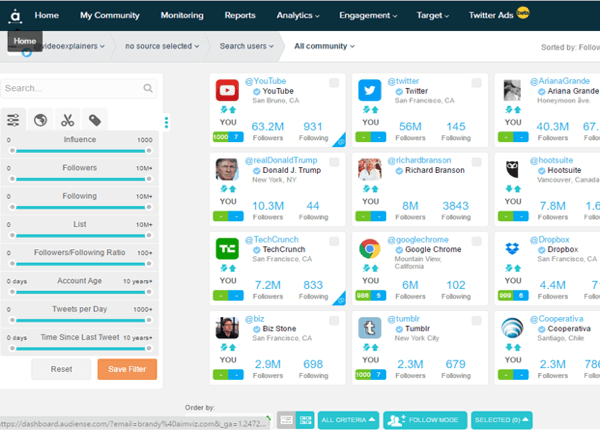Click the Twitter Ads beta badge

(523, 13)
